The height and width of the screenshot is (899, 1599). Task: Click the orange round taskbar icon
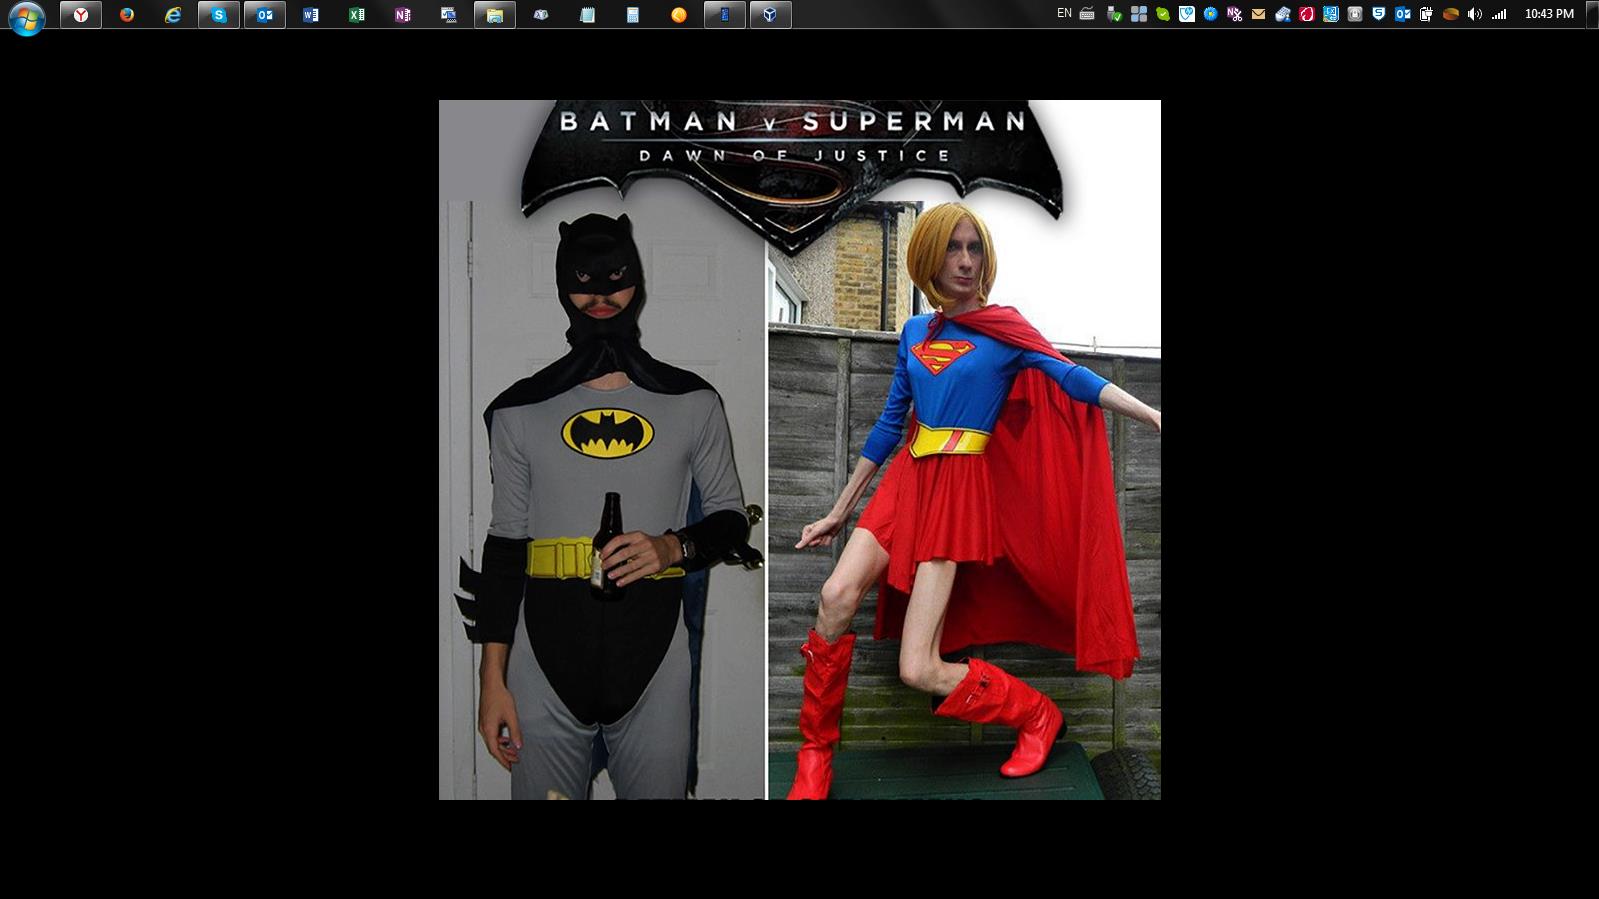[679, 15]
